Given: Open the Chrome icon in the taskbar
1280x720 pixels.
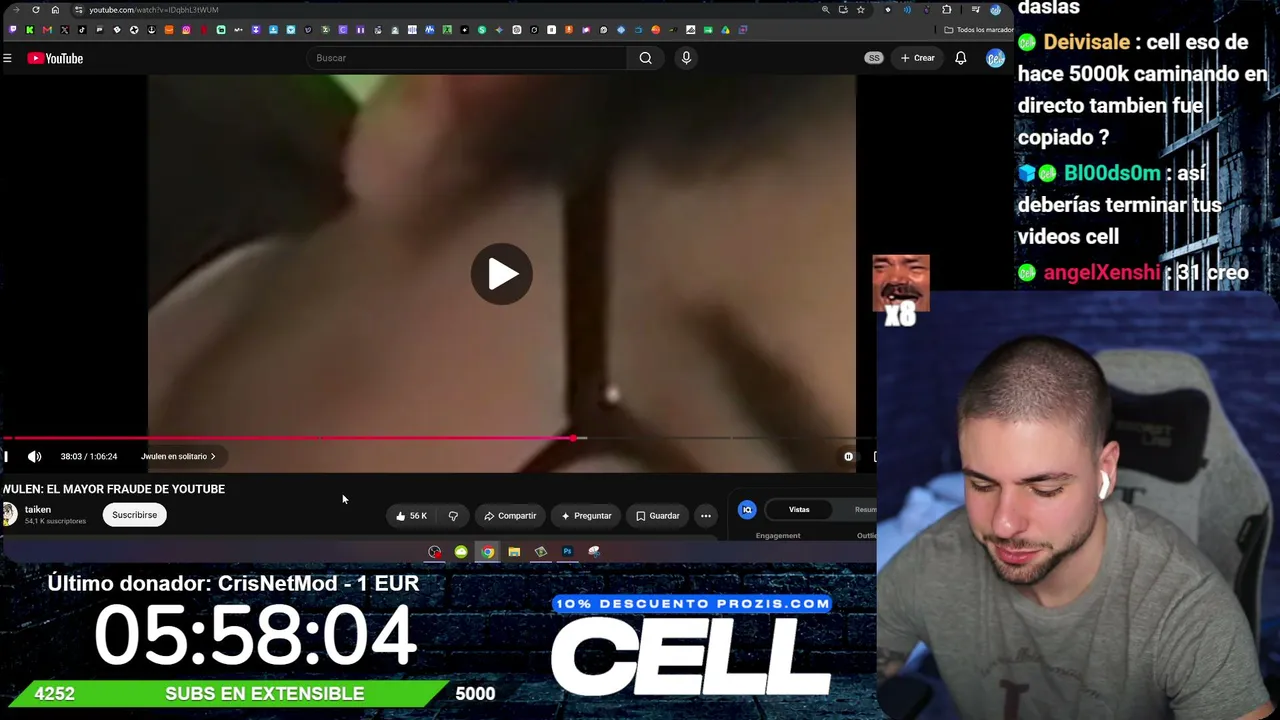Looking at the screenshot, I should point(487,552).
